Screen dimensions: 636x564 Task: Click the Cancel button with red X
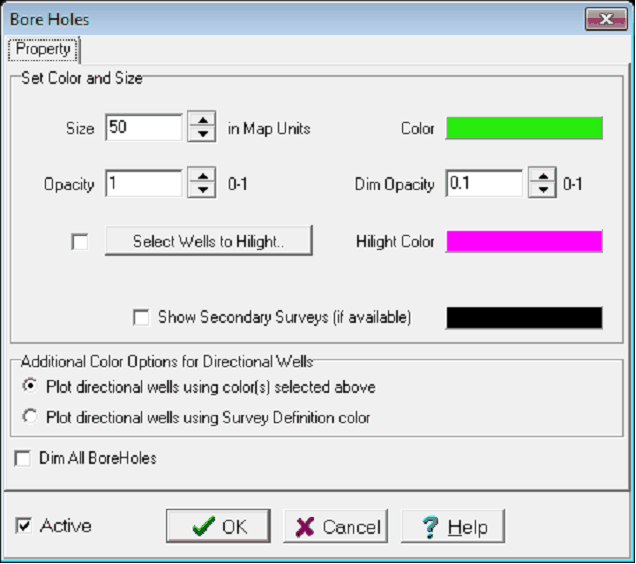[x=337, y=526]
